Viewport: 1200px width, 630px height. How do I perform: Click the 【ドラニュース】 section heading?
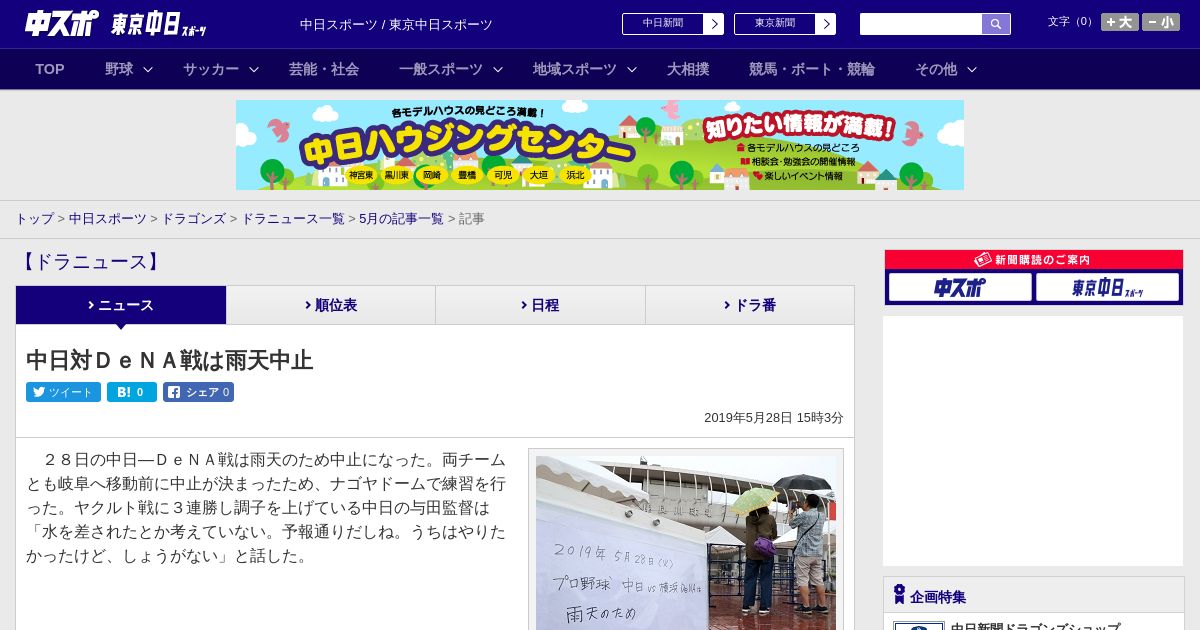pos(90,262)
